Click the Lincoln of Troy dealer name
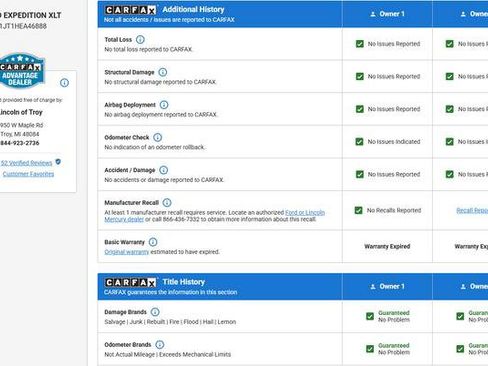Viewport: 488px width, 366px height. click(x=21, y=112)
